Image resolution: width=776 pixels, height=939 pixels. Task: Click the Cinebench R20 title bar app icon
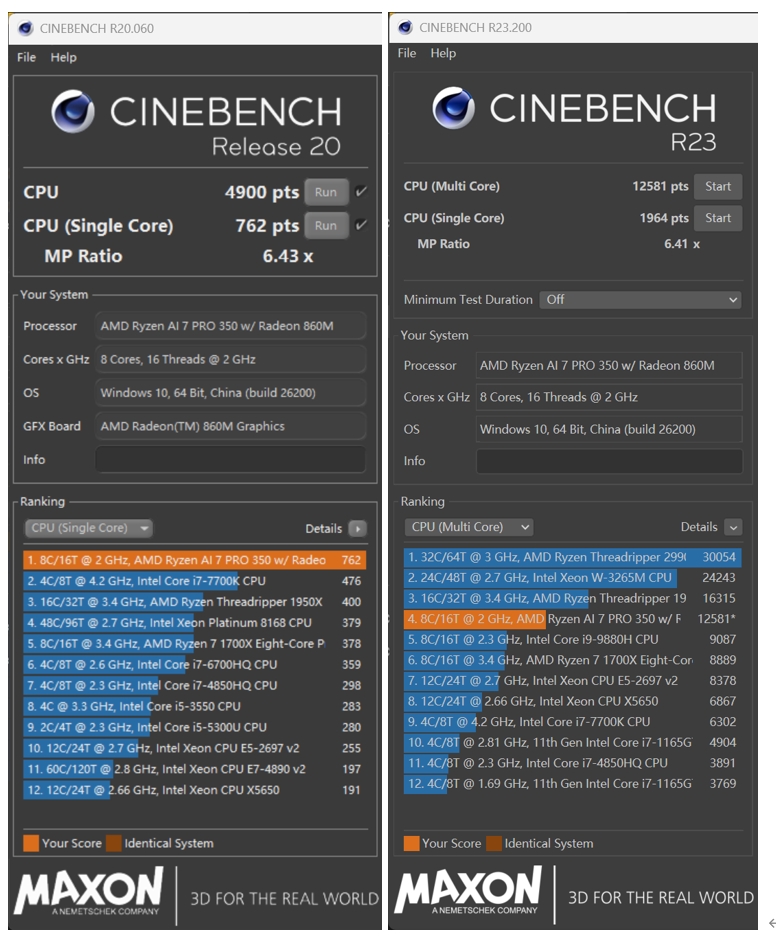click(26, 28)
